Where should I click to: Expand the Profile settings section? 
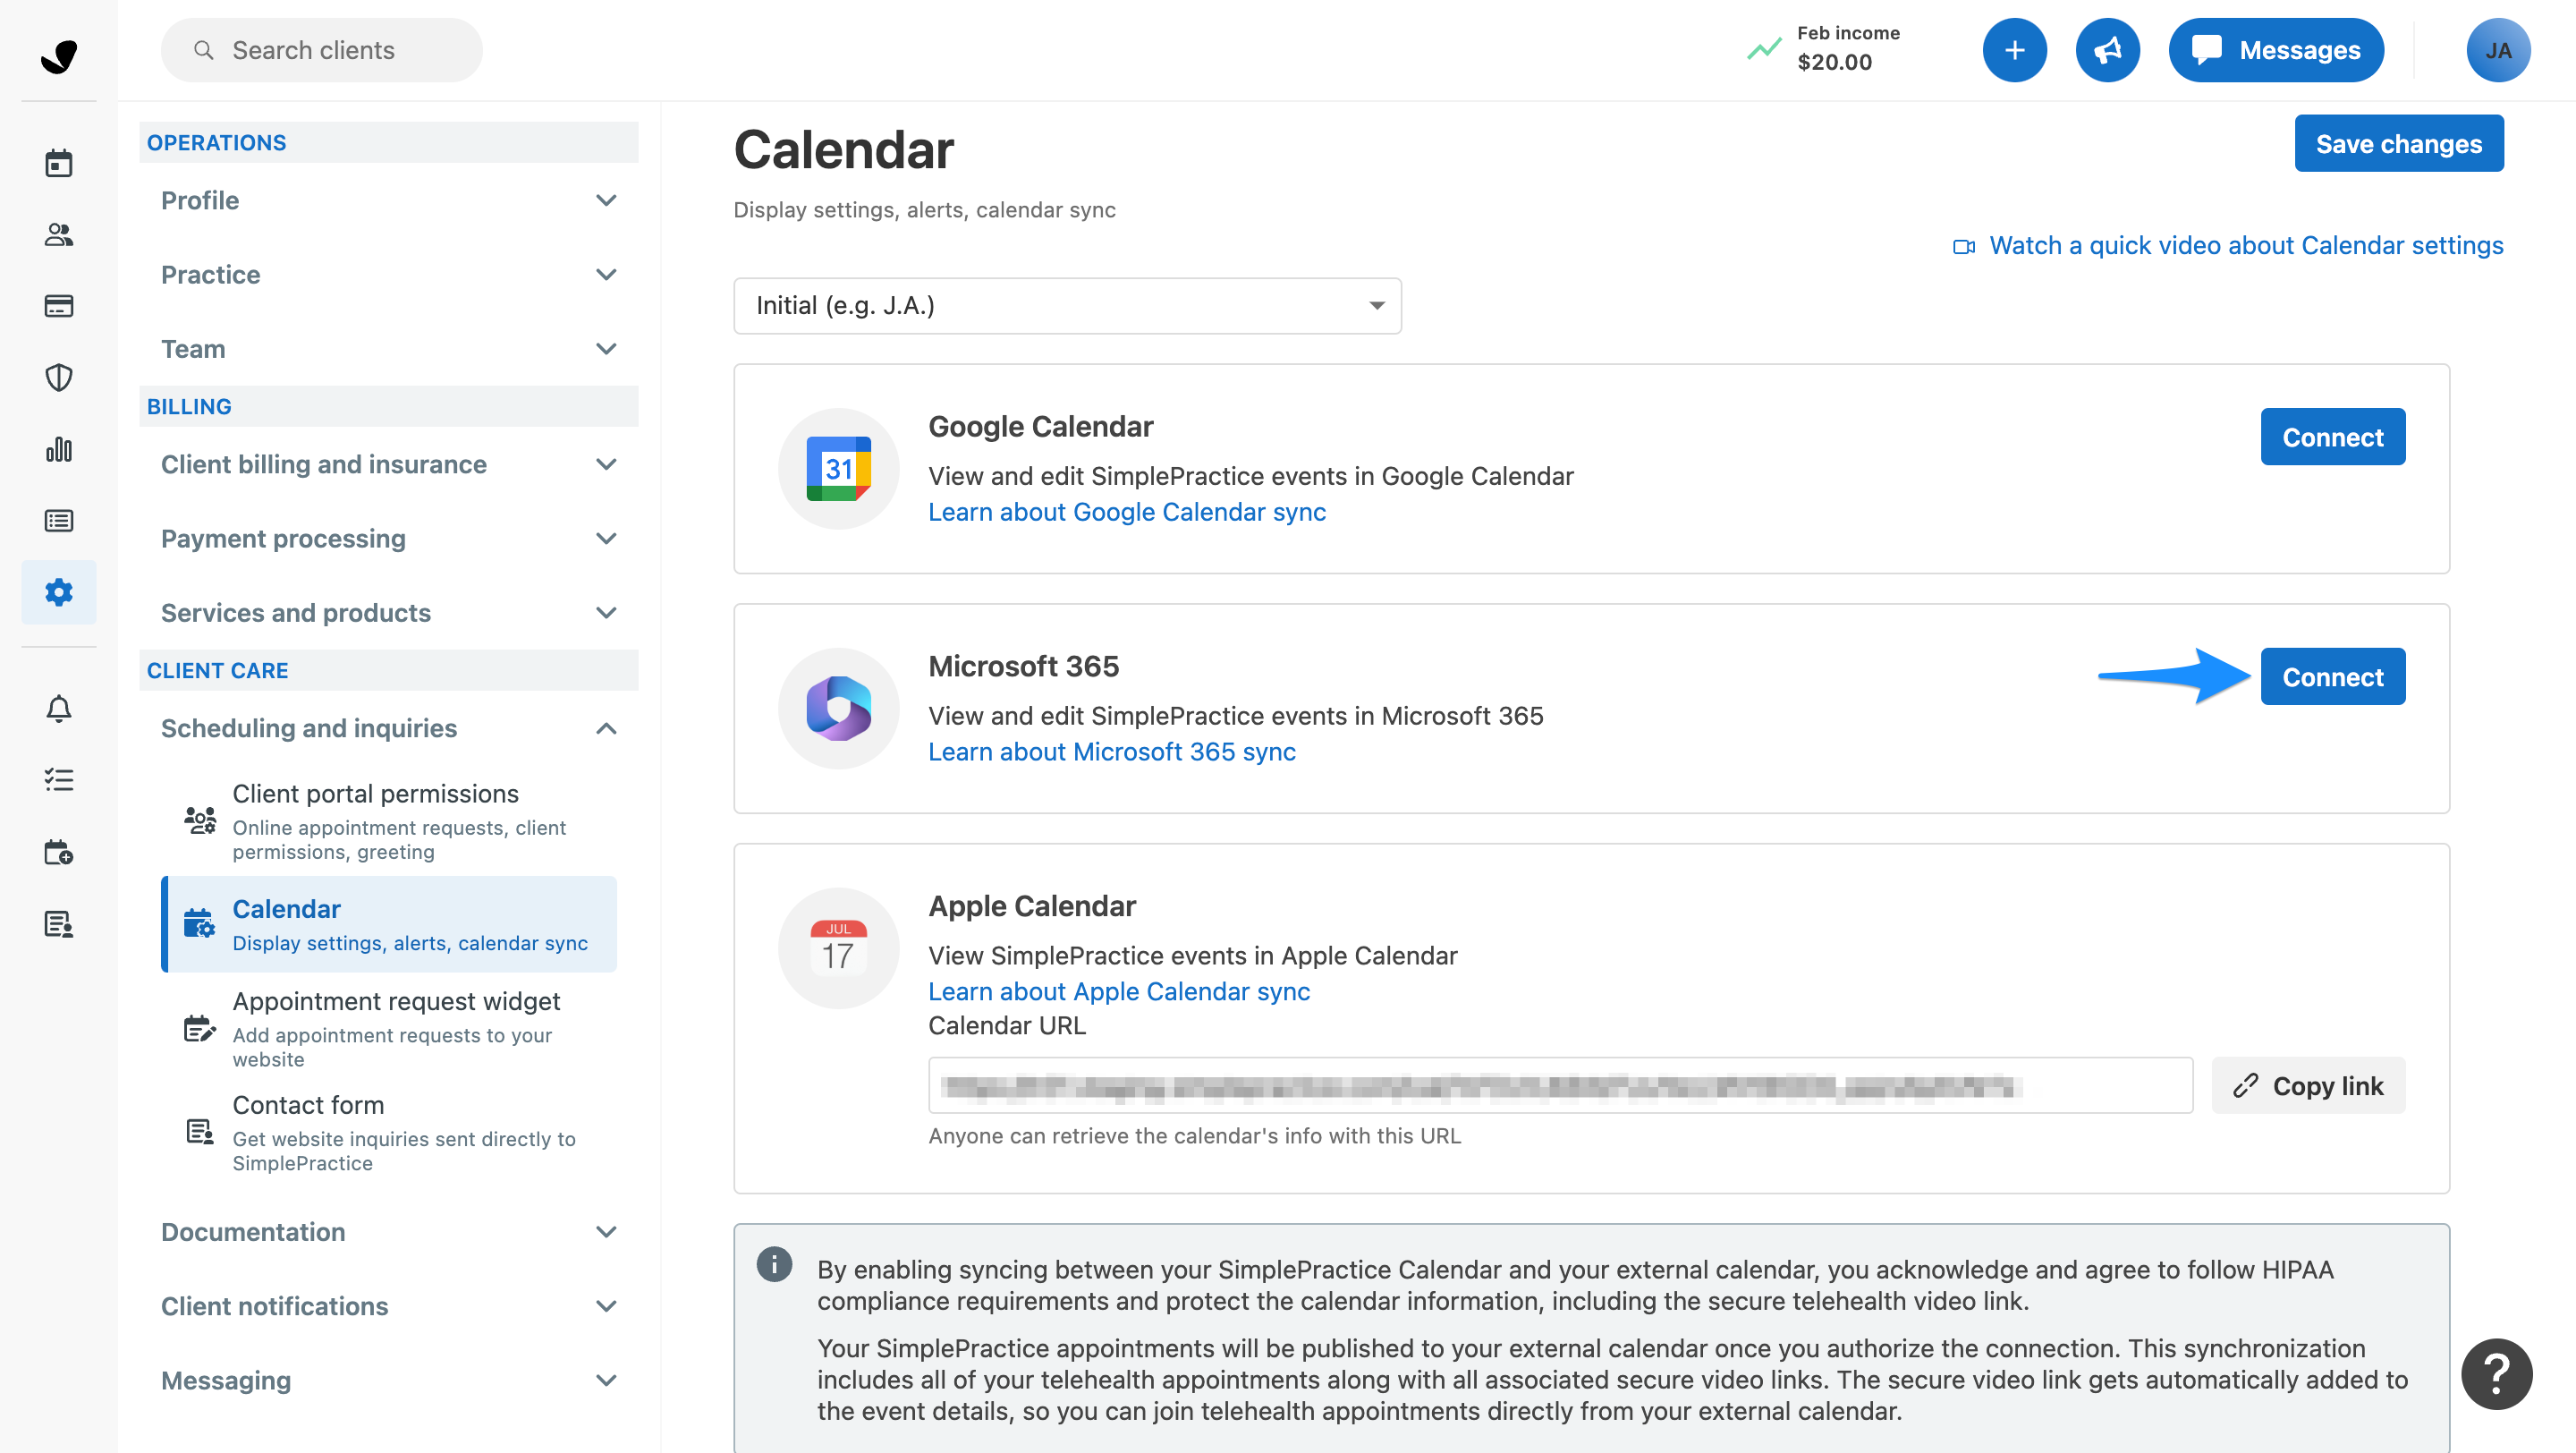(x=388, y=200)
